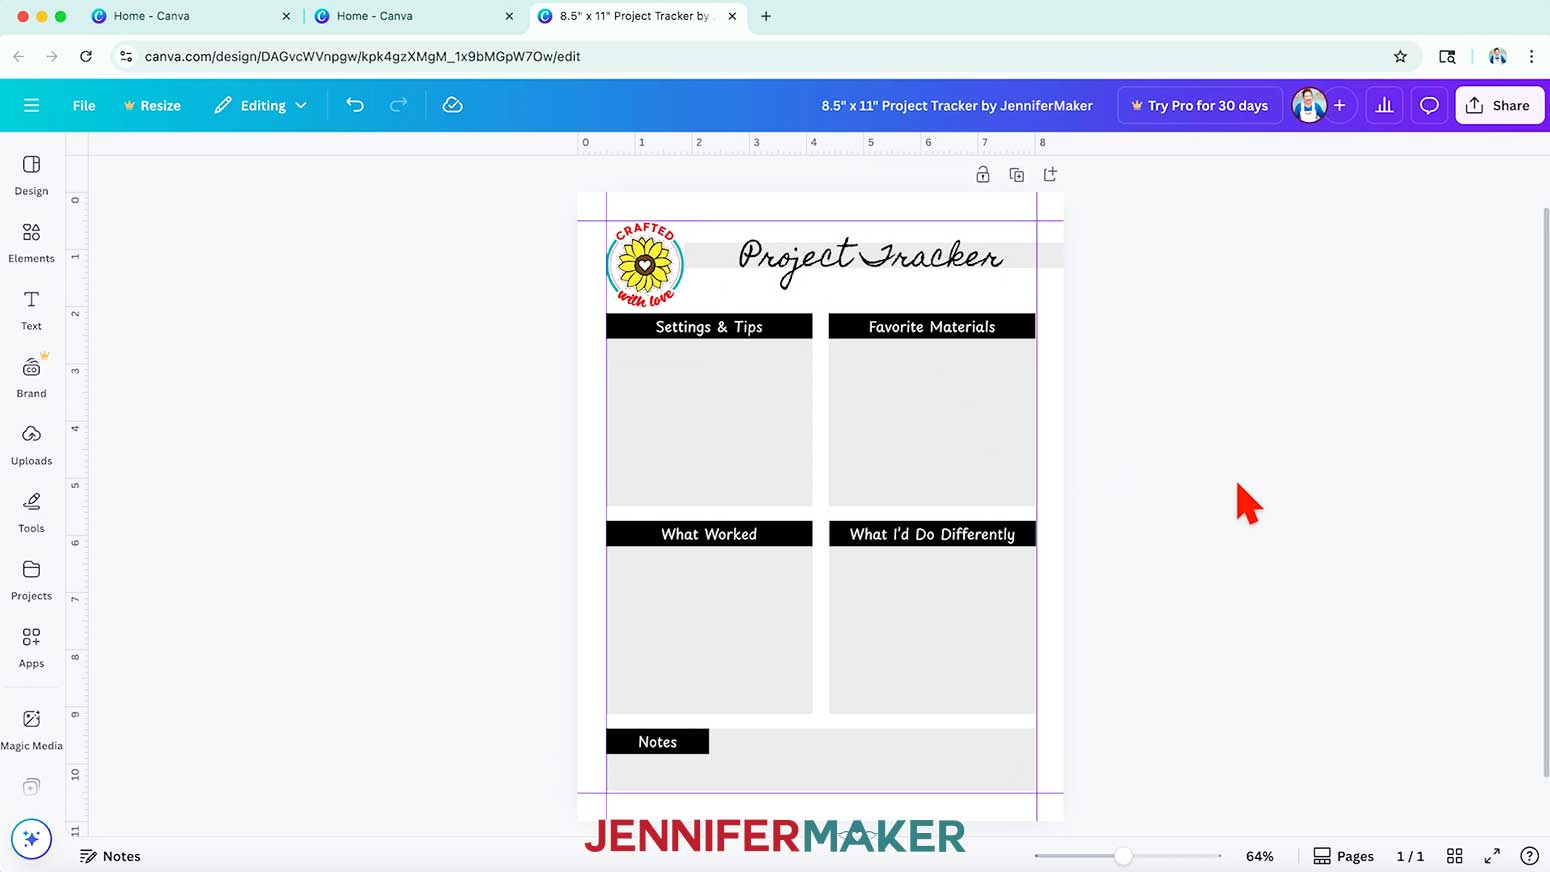Click the 64% zoom level

1259,856
